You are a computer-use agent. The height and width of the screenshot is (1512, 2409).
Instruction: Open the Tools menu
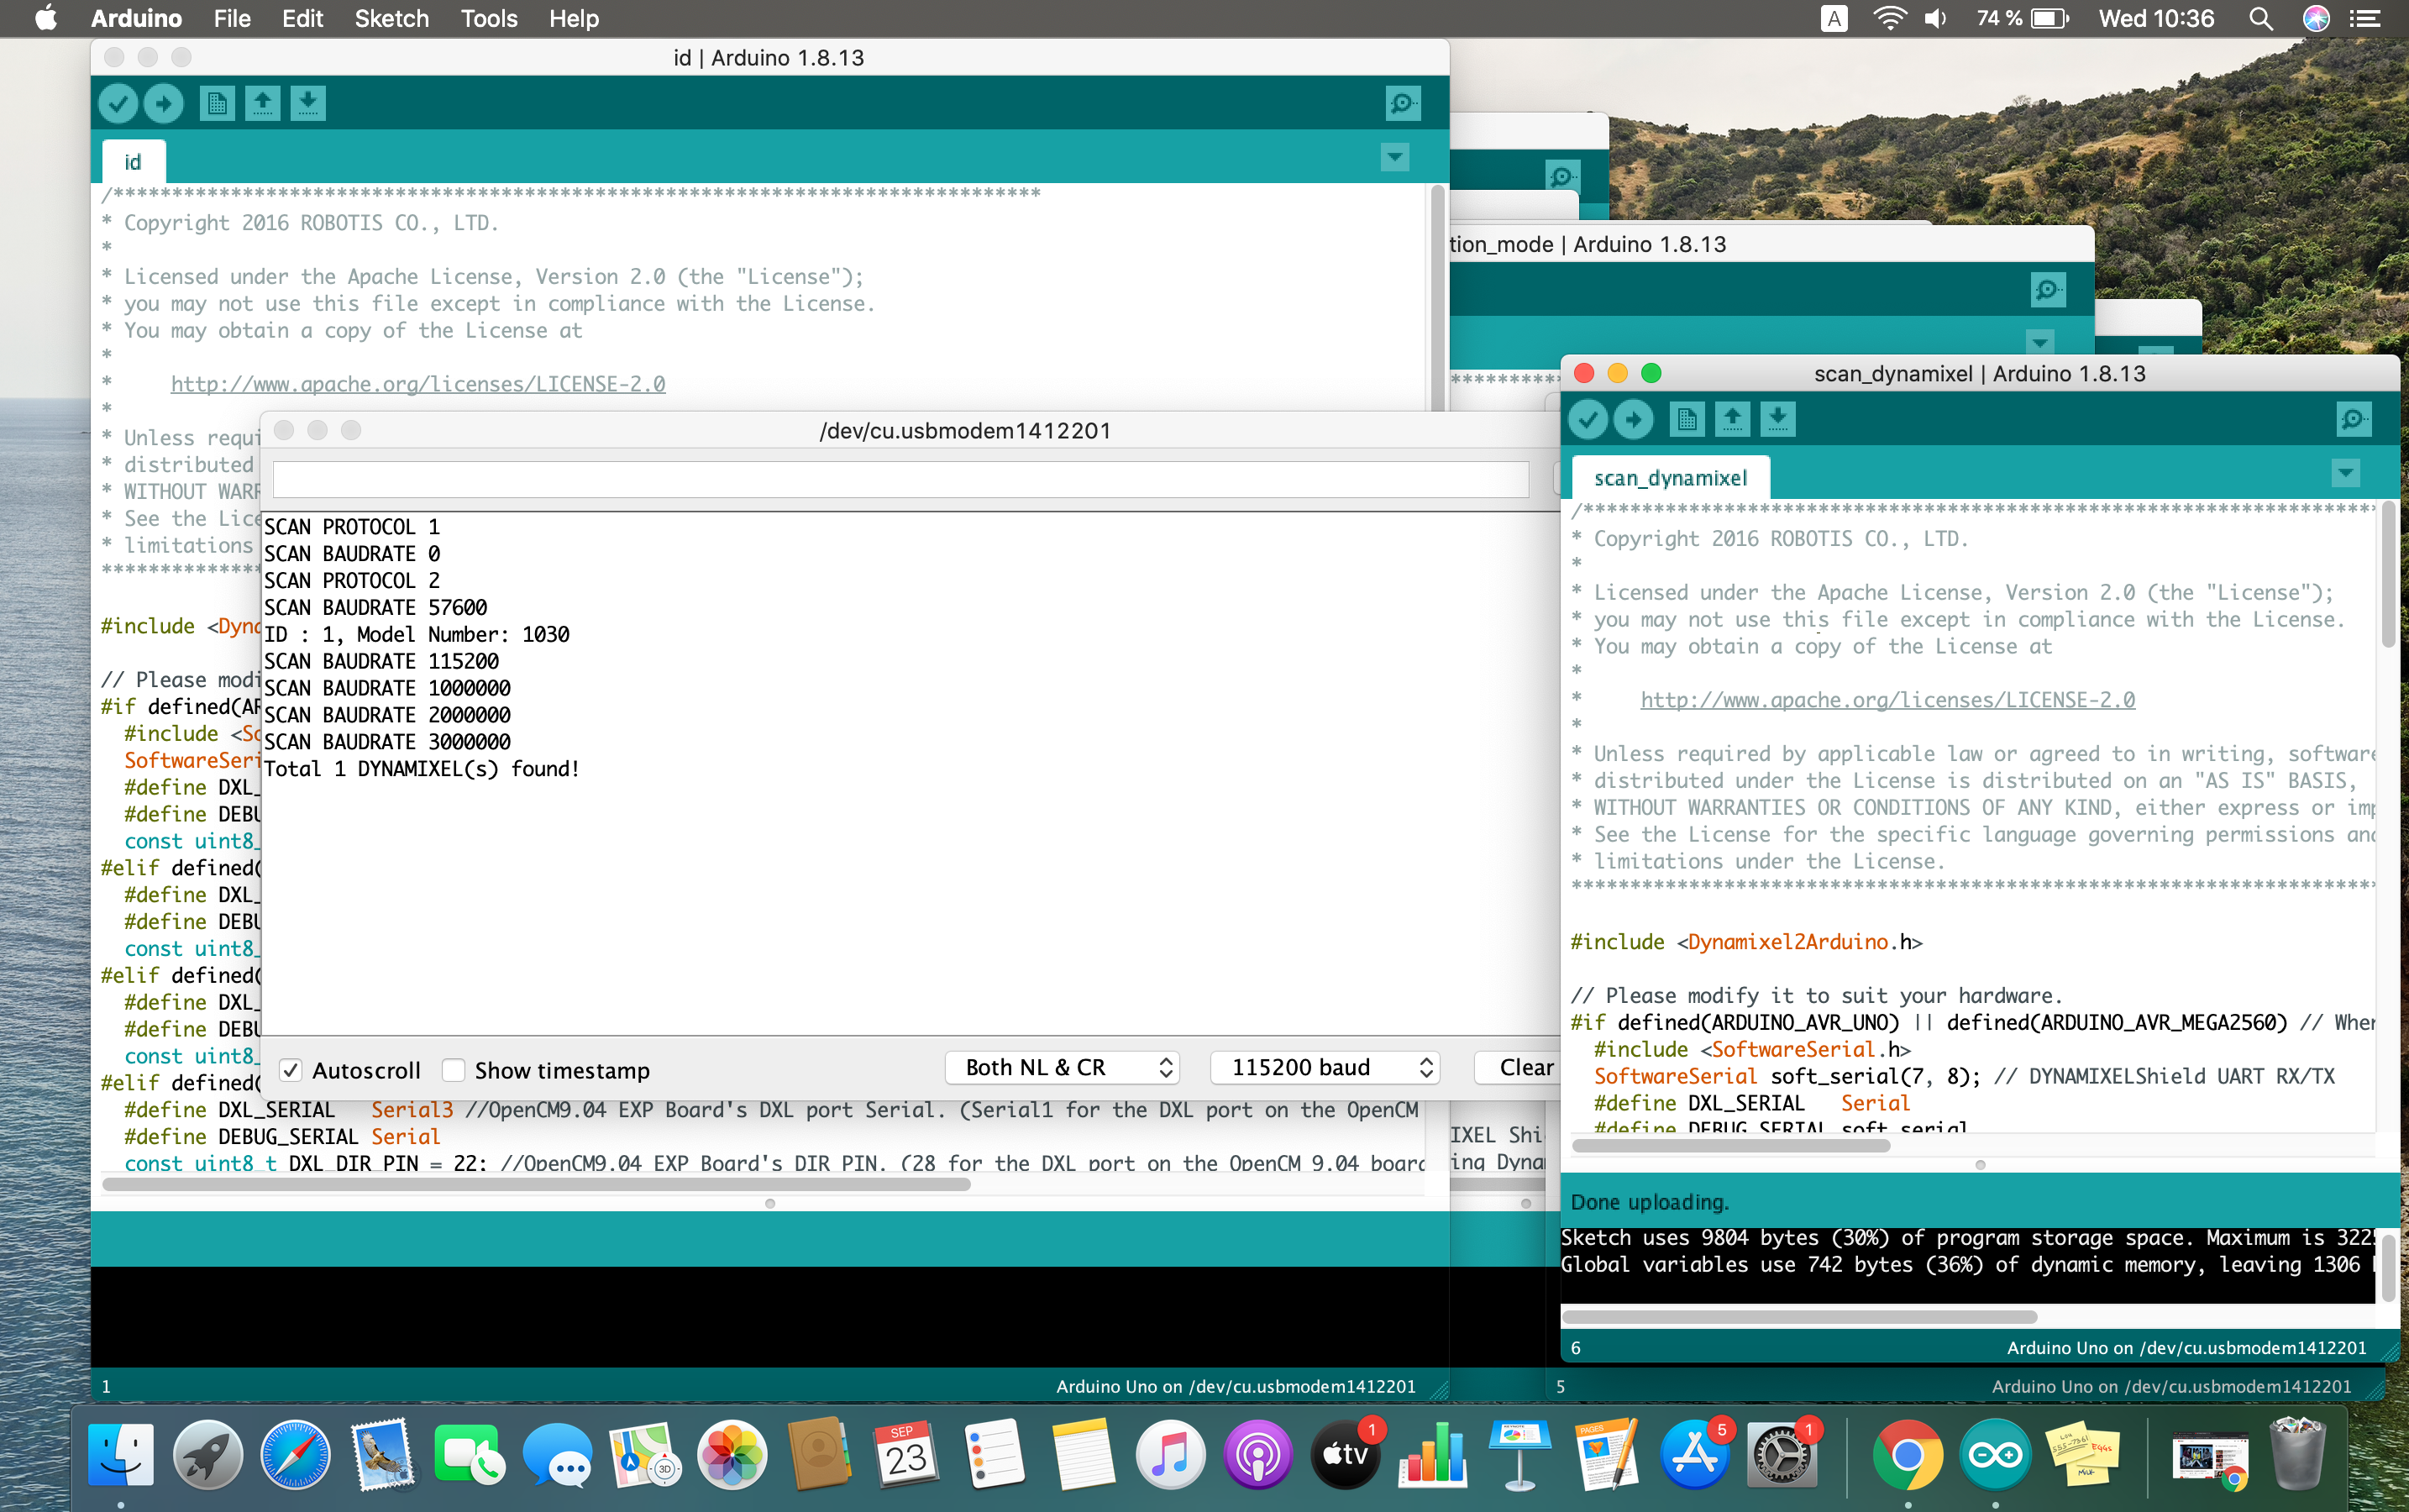[489, 18]
